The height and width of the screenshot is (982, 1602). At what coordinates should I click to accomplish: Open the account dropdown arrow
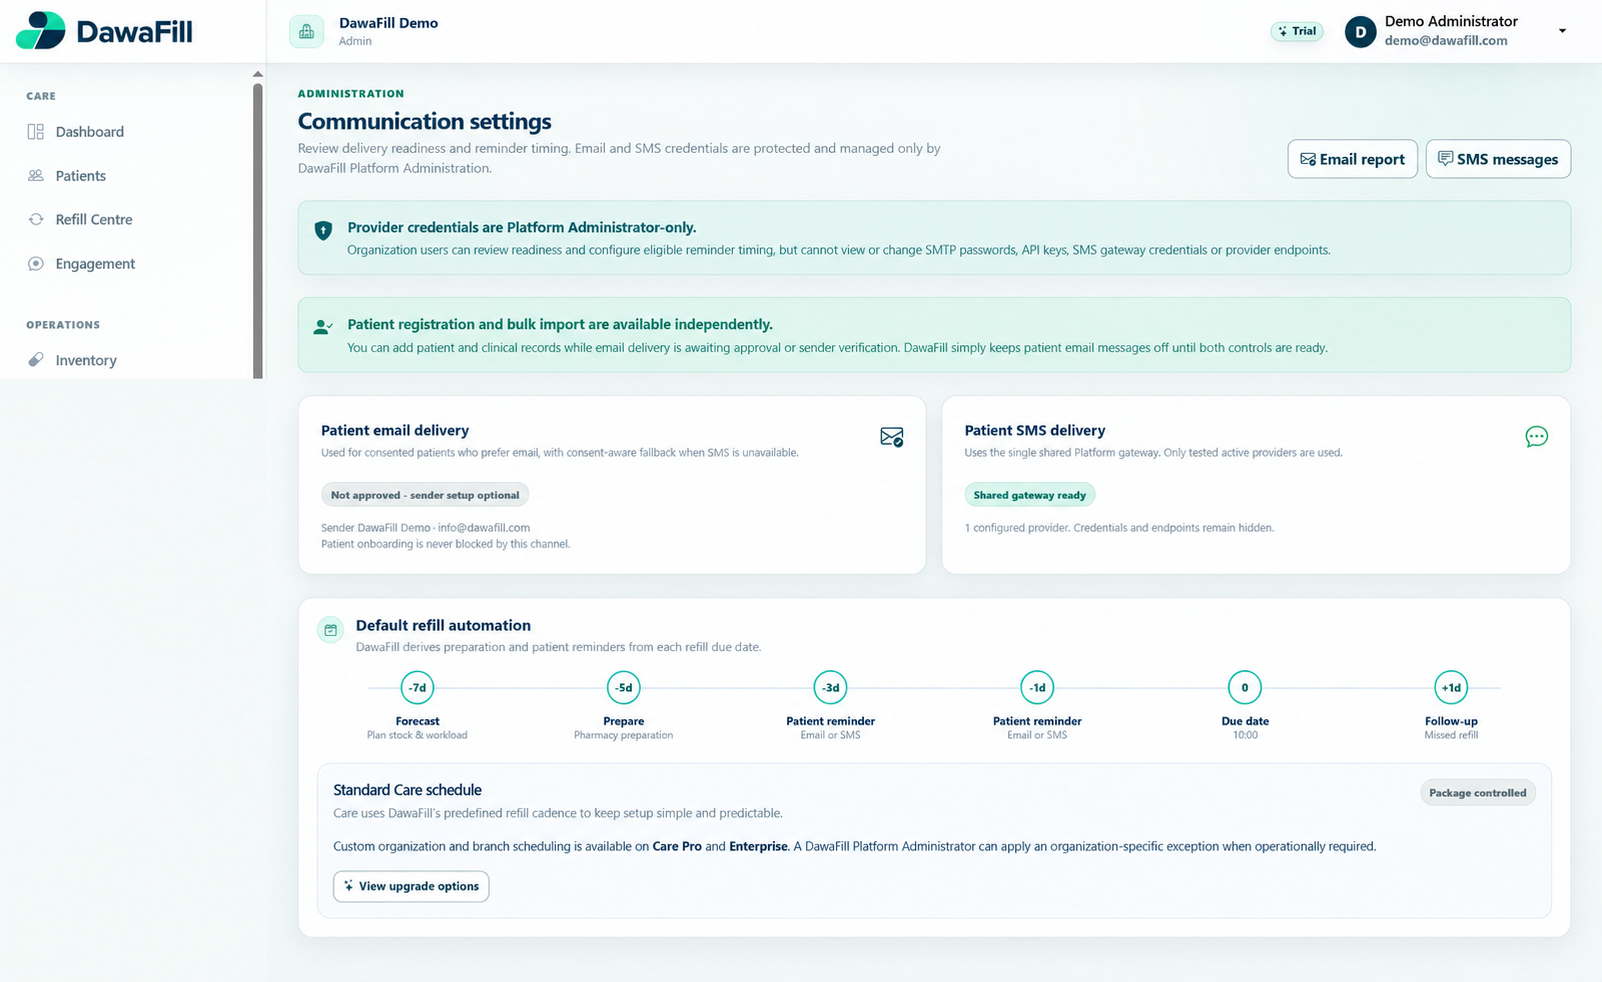point(1562,31)
